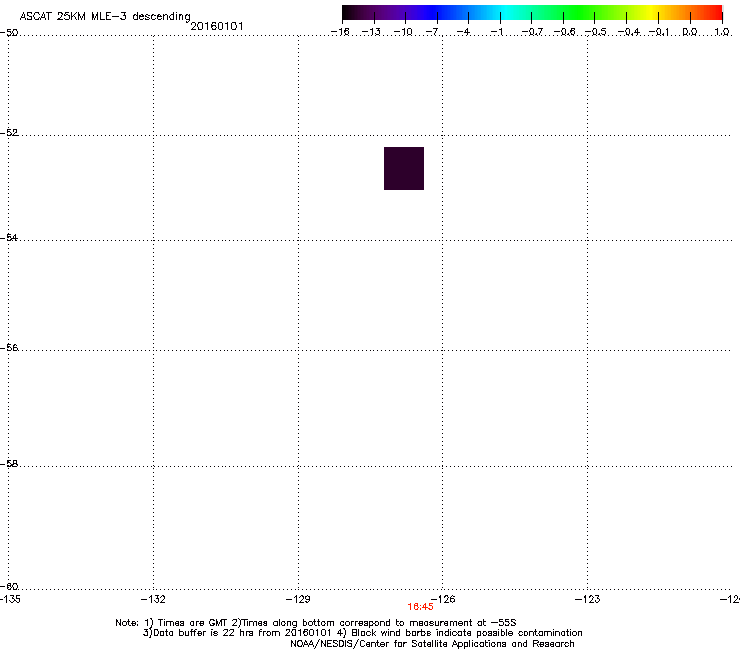Click the -10 colorbar label

(403, 32)
